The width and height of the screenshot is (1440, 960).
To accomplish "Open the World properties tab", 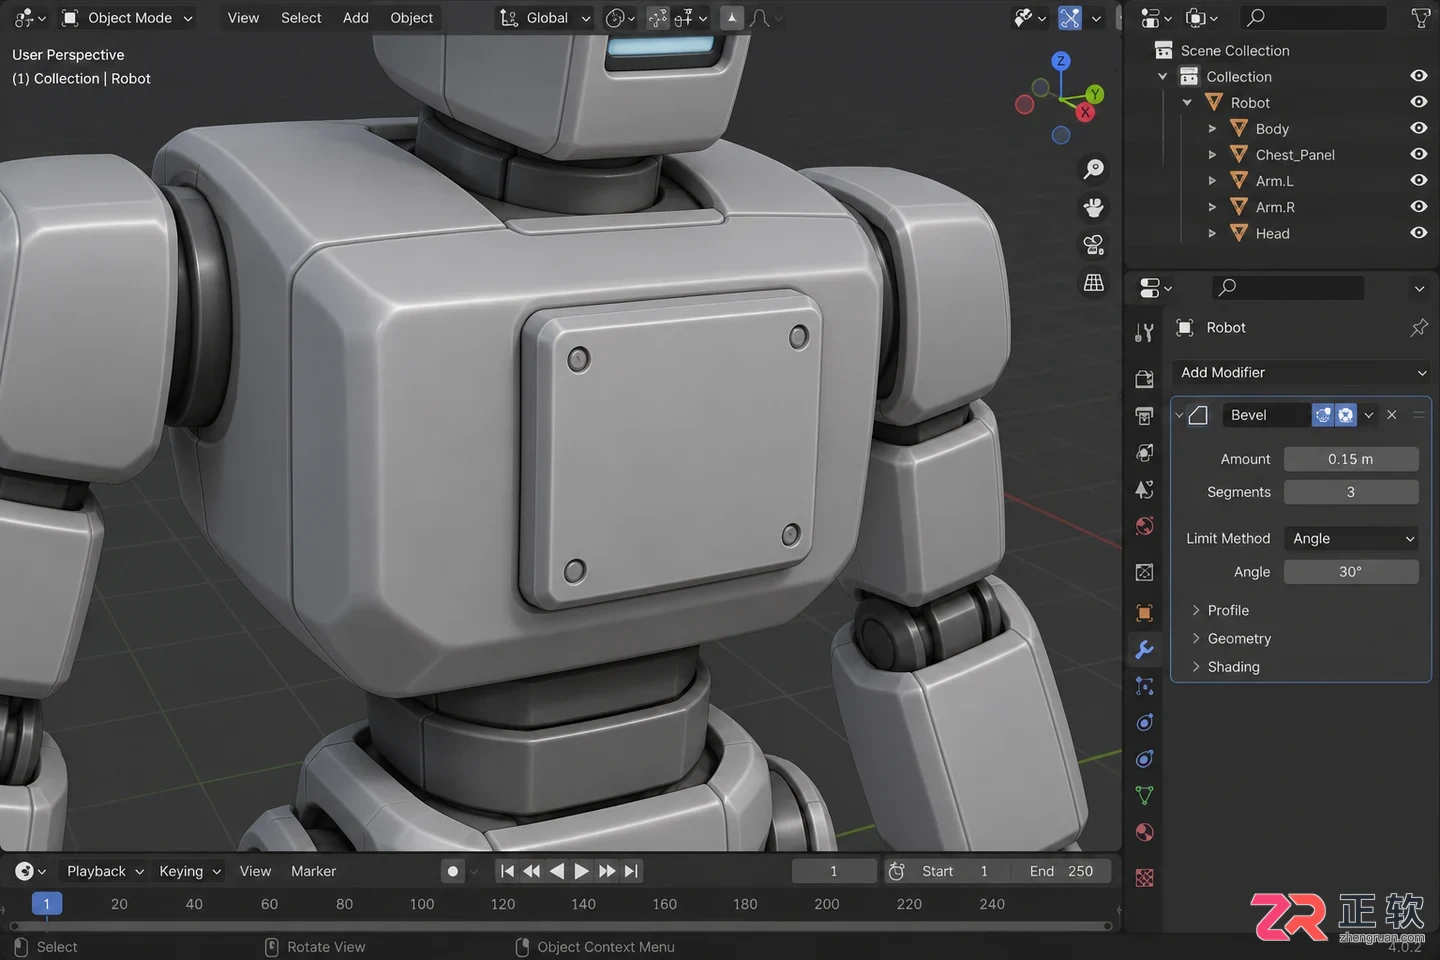I will pos(1145,527).
